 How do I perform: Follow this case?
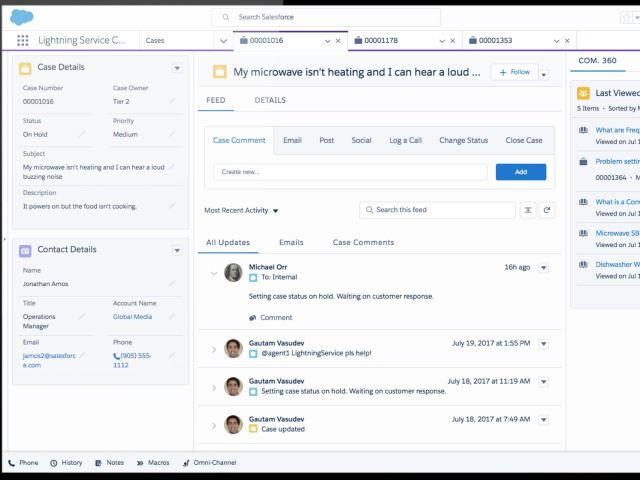click(x=514, y=73)
